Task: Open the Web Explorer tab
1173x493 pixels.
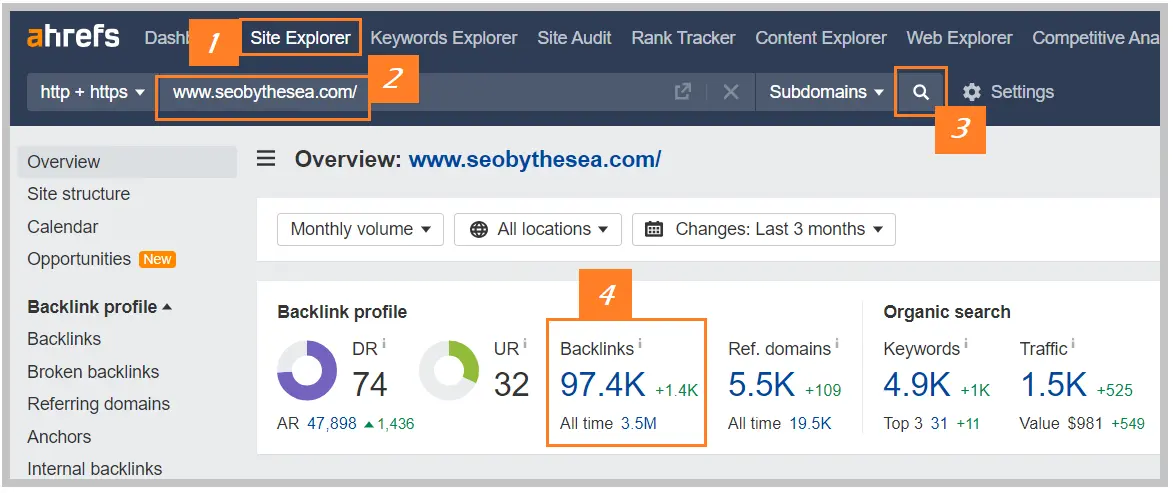Action: [x=959, y=37]
